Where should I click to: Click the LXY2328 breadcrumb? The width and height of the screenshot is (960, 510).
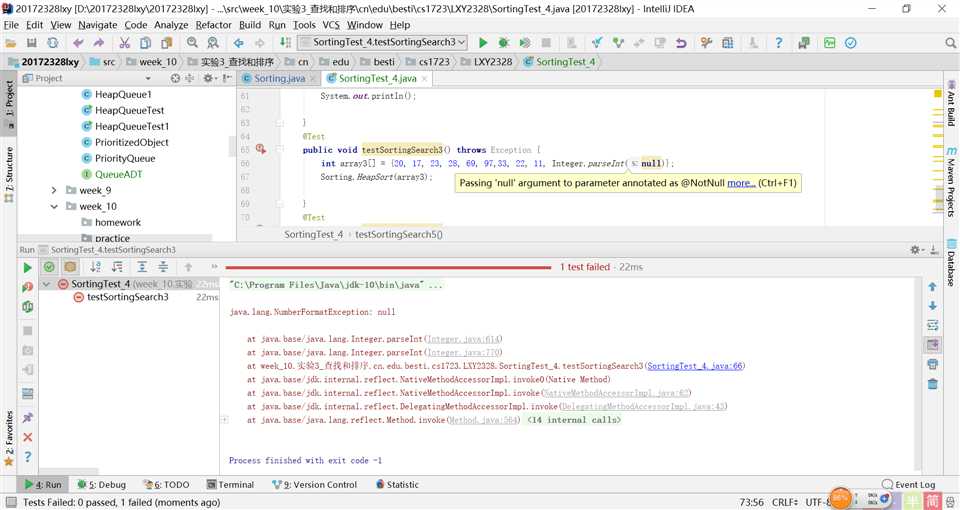(x=487, y=62)
